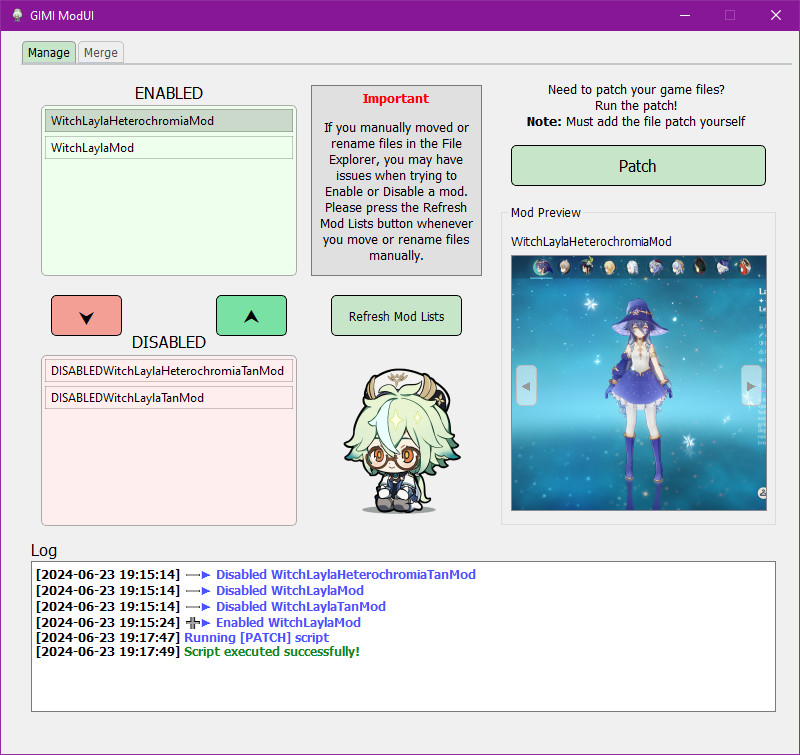Select WitchLaylaHeterochromiaMod in the ENABLED list
Image resolution: width=800 pixels, height=755 pixels.
(x=168, y=120)
